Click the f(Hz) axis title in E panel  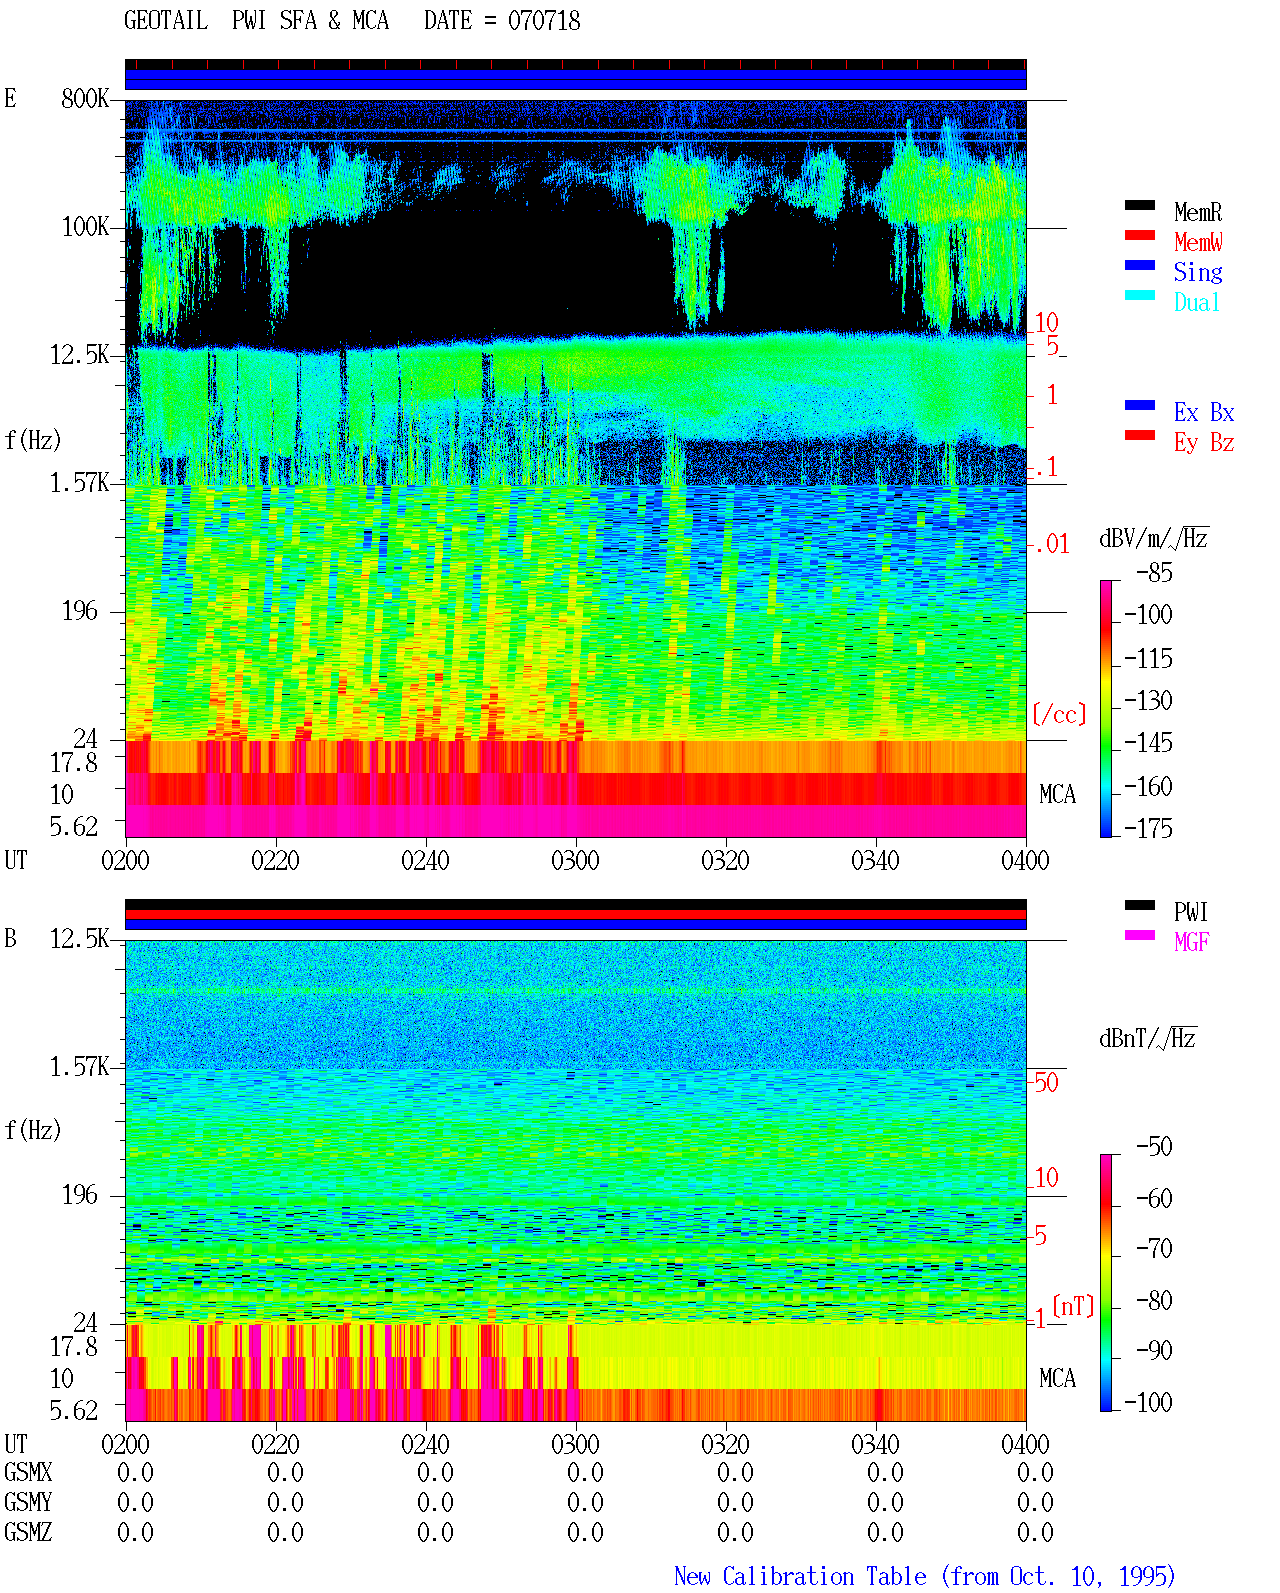[x=33, y=440]
